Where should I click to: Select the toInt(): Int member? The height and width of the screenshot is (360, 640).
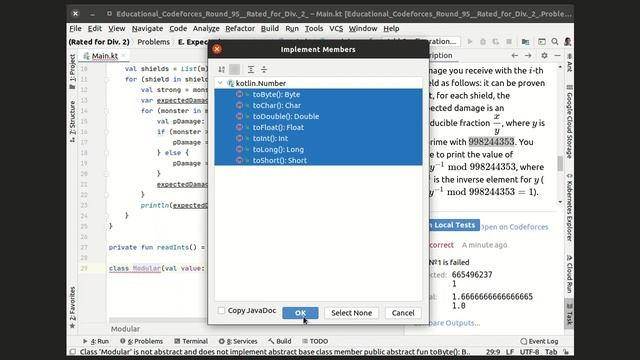[x=318, y=138]
